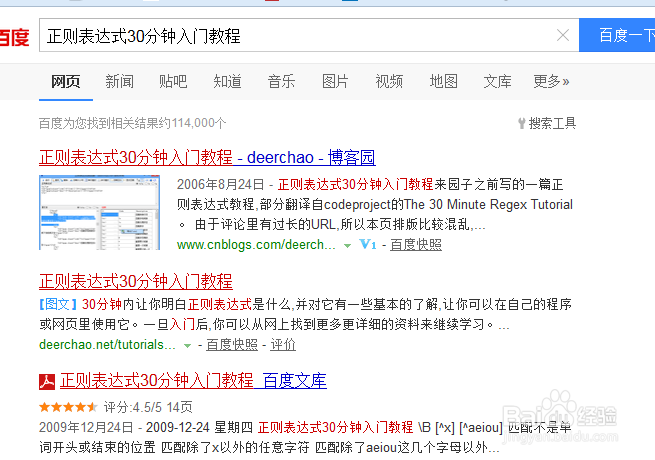Select the 知道 tab
655x460 pixels.
(227, 81)
